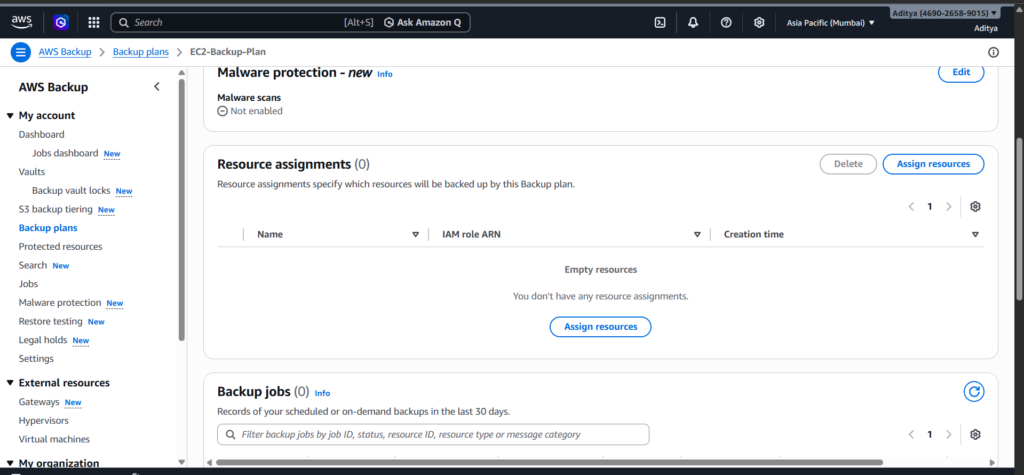Open the notifications bell icon
Screen dimensions: 1024x475
693,22
